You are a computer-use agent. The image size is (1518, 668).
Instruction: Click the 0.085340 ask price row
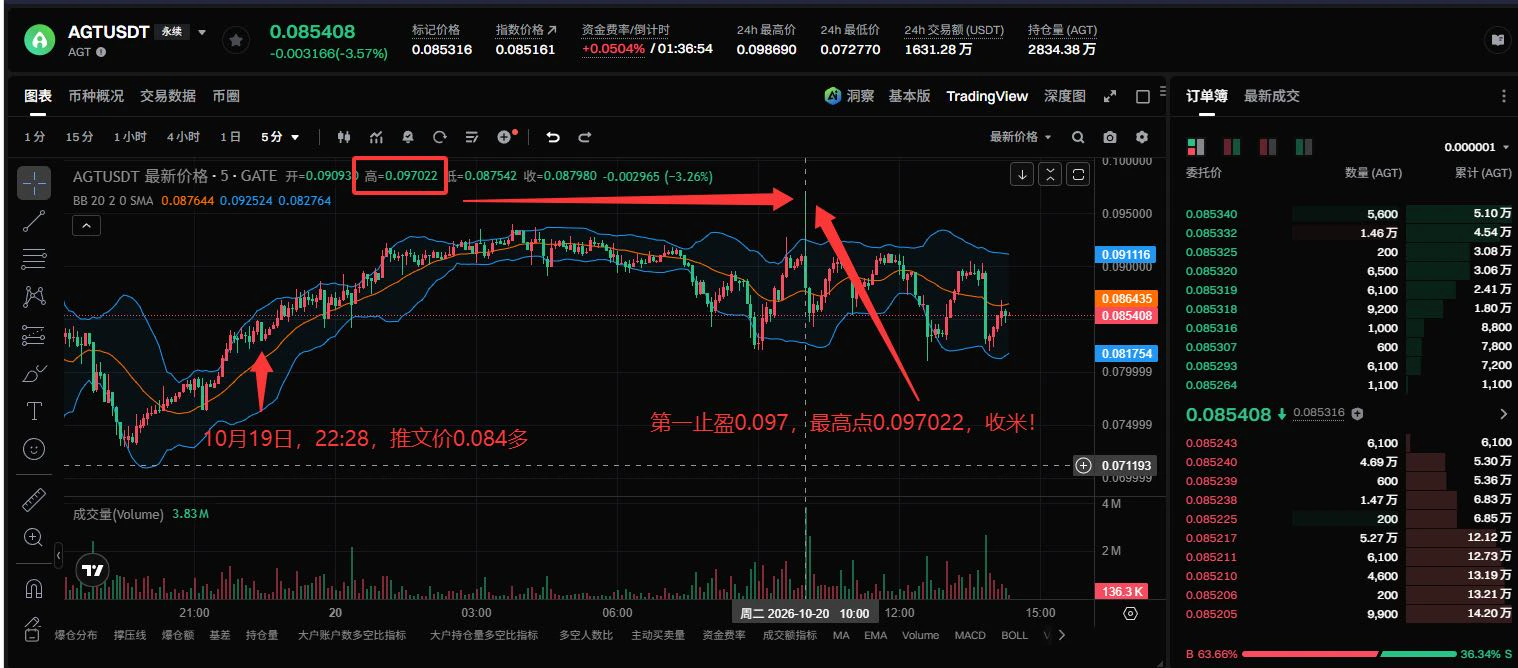[x=1348, y=214]
